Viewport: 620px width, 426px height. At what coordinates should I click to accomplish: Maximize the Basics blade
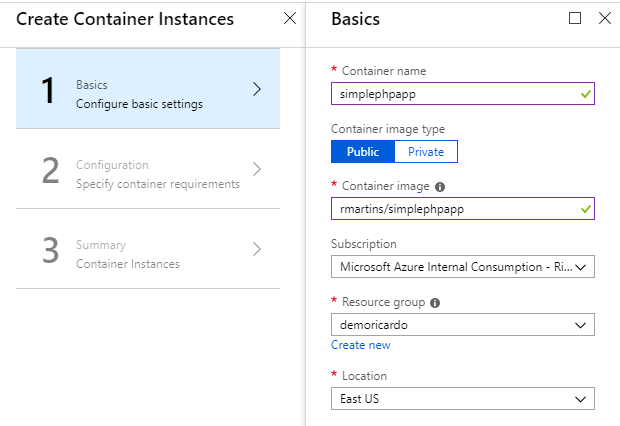[x=575, y=18]
